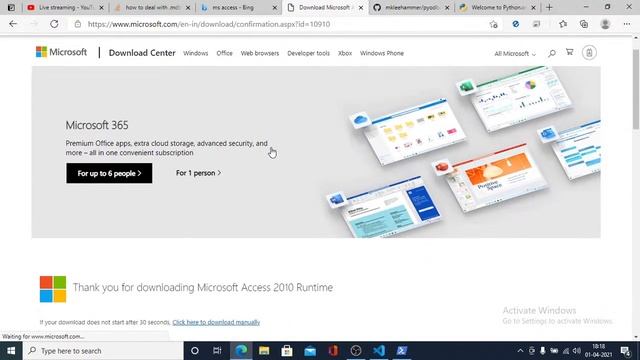Go back using browser back arrow

13,24
